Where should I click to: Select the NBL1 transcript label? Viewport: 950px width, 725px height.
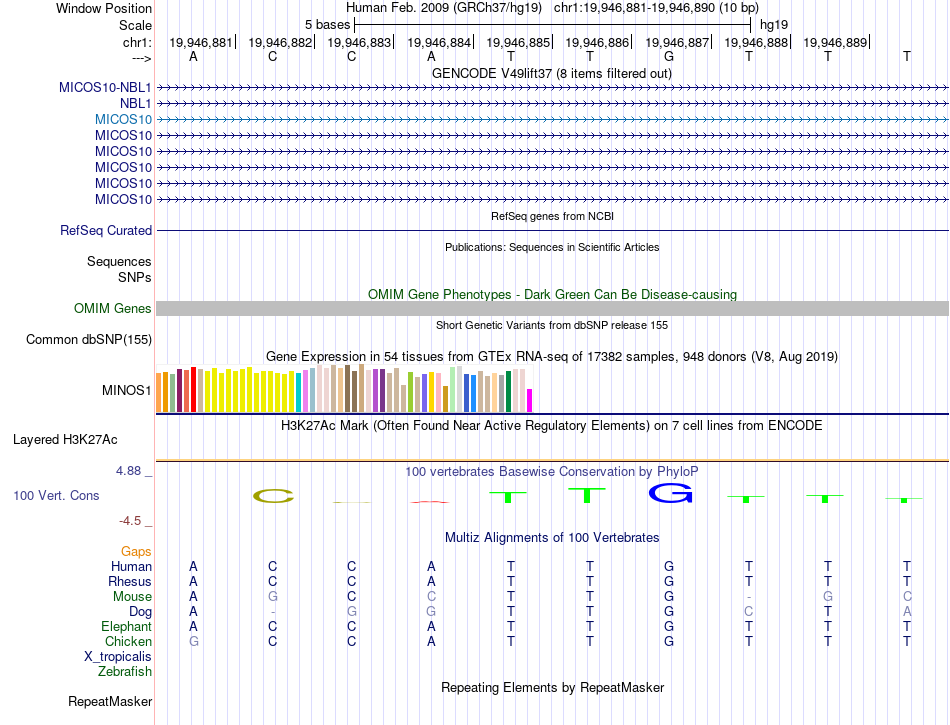click(135, 103)
